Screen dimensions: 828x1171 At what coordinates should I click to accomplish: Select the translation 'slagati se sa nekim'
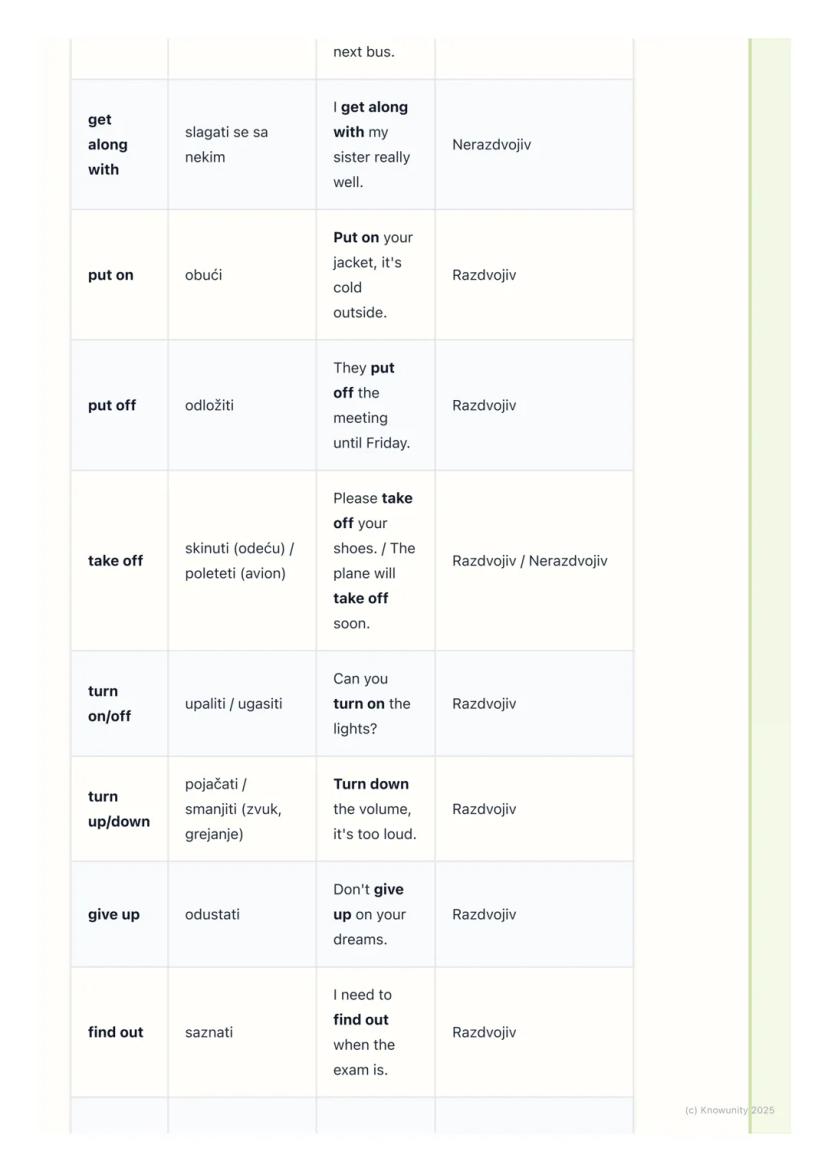[226, 145]
